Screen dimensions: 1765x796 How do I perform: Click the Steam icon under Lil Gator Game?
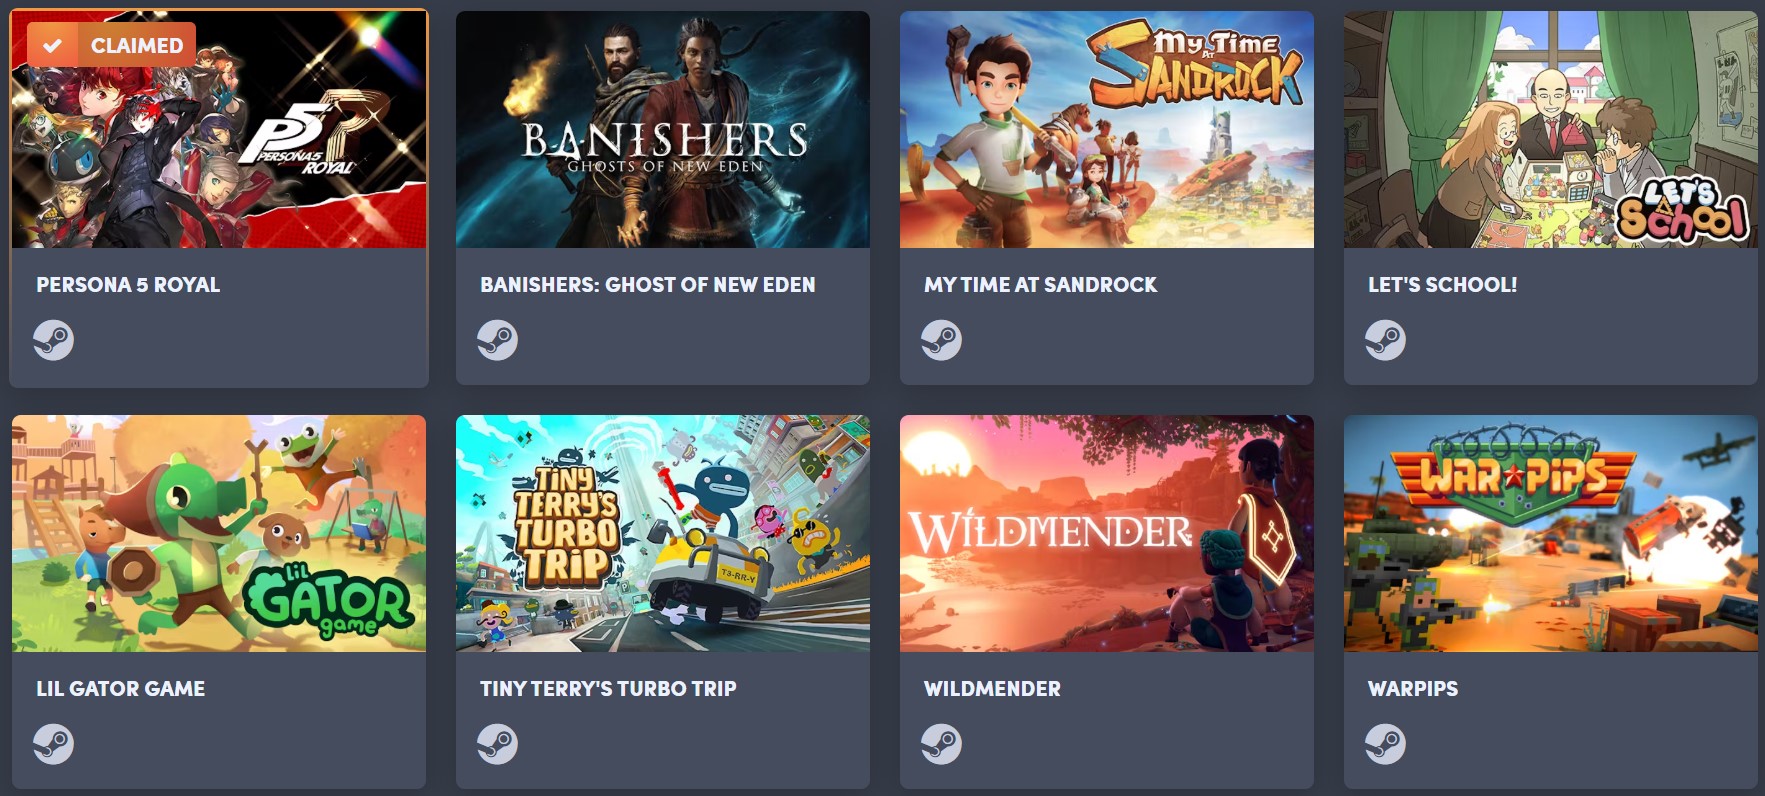tap(53, 744)
